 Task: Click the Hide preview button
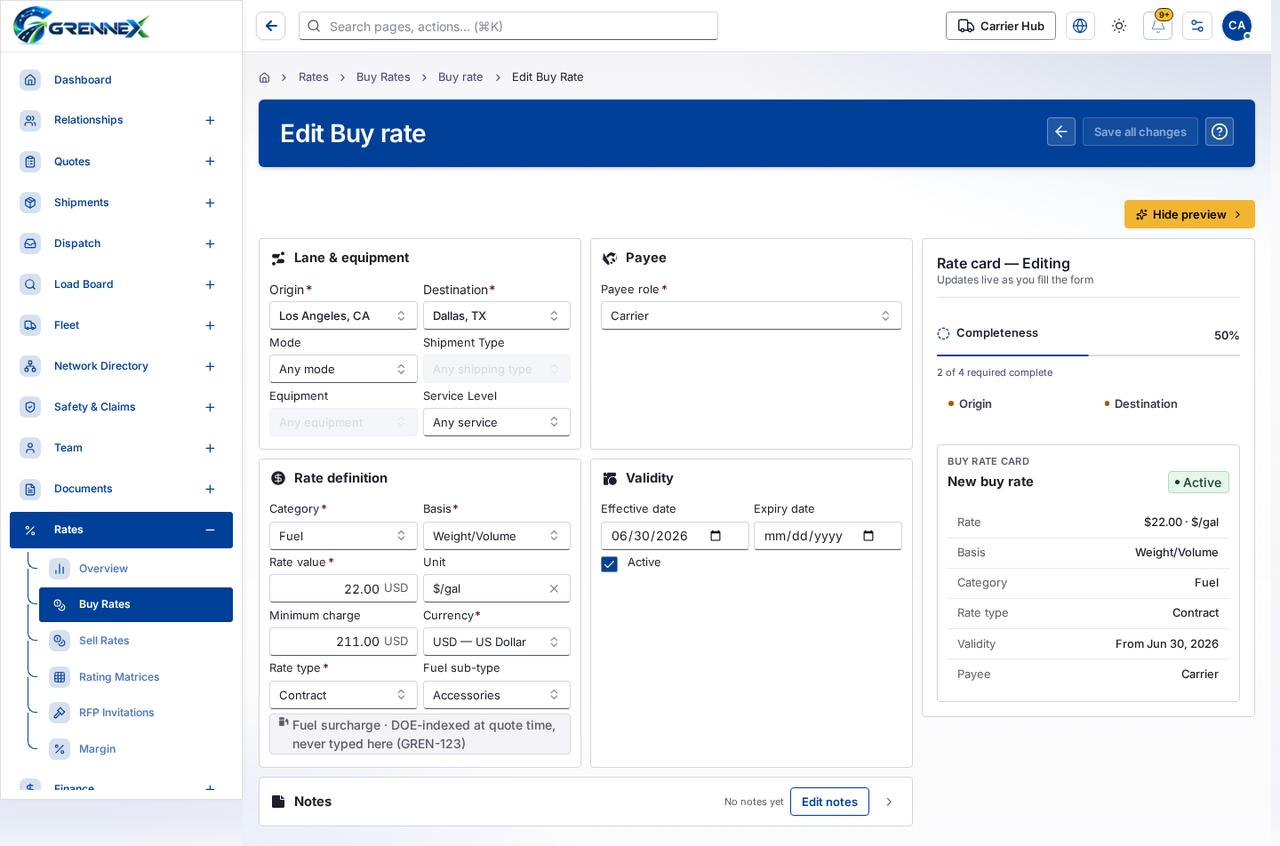[1189, 214]
